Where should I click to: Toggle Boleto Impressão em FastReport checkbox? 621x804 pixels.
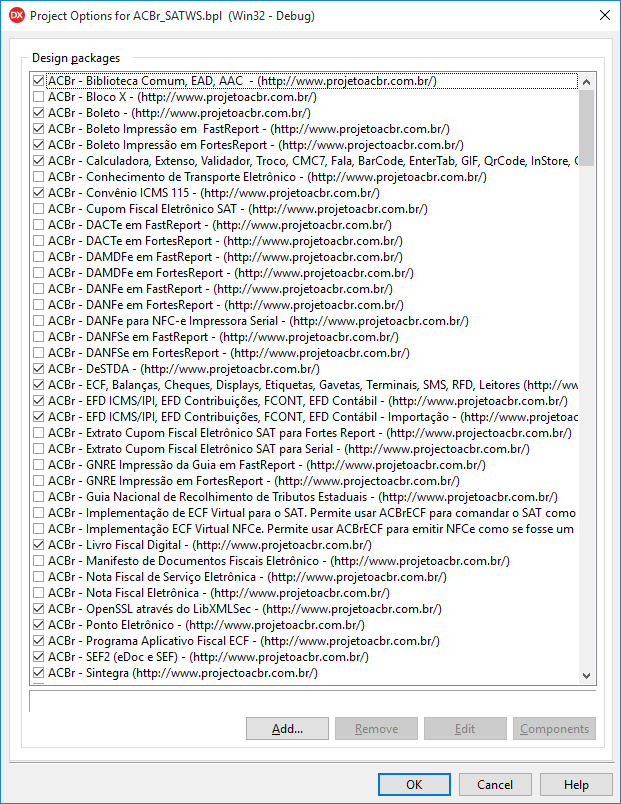tap(38, 129)
